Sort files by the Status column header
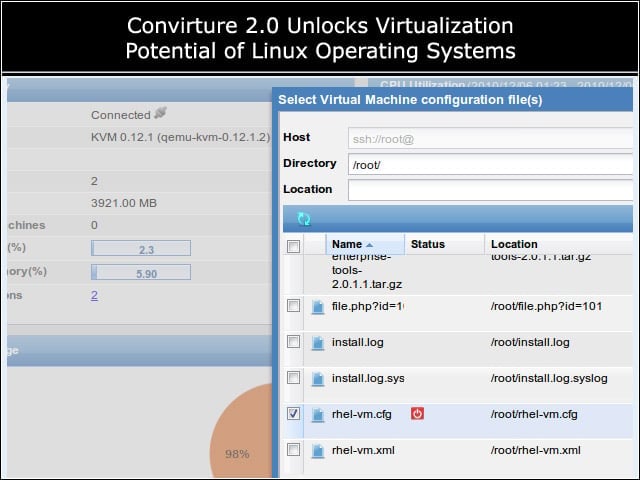 coord(444,244)
